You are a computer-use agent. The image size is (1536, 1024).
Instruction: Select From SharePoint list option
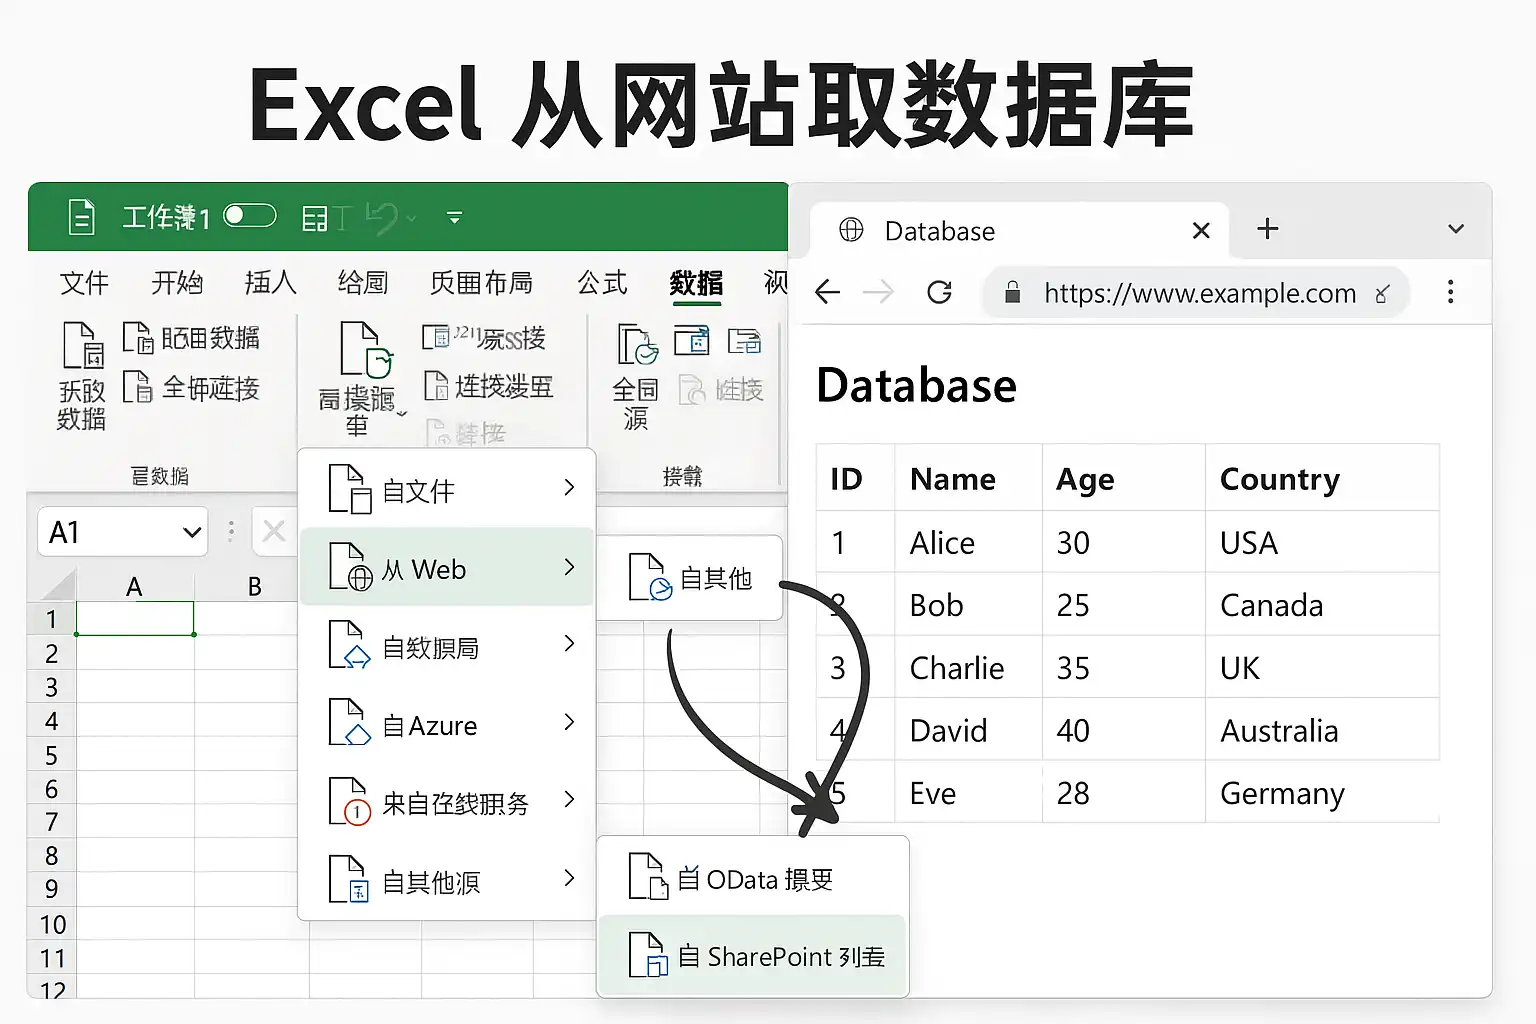(753, 956)
